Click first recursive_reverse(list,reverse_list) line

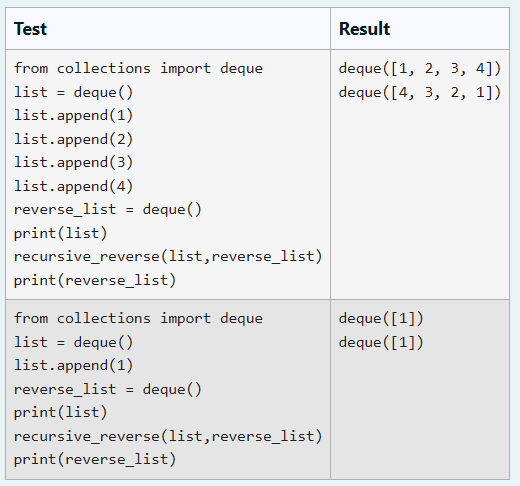click(x=168, y=257)
